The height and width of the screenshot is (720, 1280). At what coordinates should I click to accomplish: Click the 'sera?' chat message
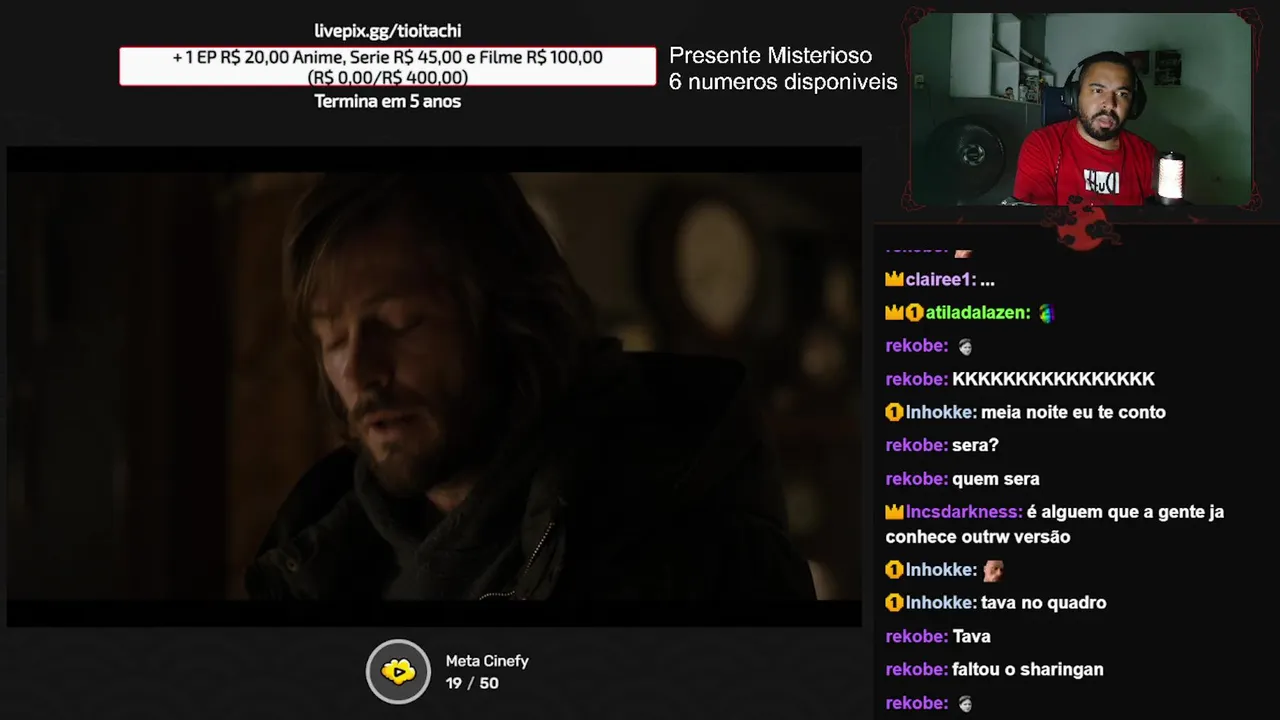975,445
